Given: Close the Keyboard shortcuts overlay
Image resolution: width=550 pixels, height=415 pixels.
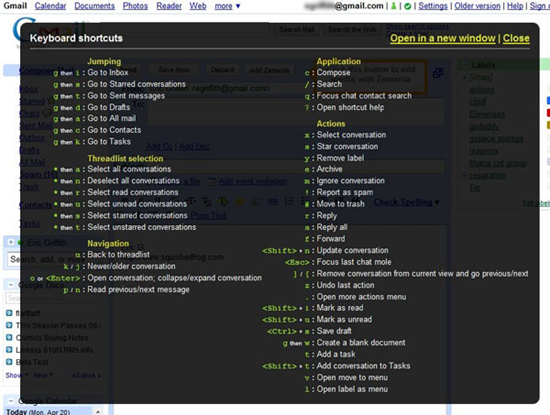Looking at the screenshot, I should [516, 38].
